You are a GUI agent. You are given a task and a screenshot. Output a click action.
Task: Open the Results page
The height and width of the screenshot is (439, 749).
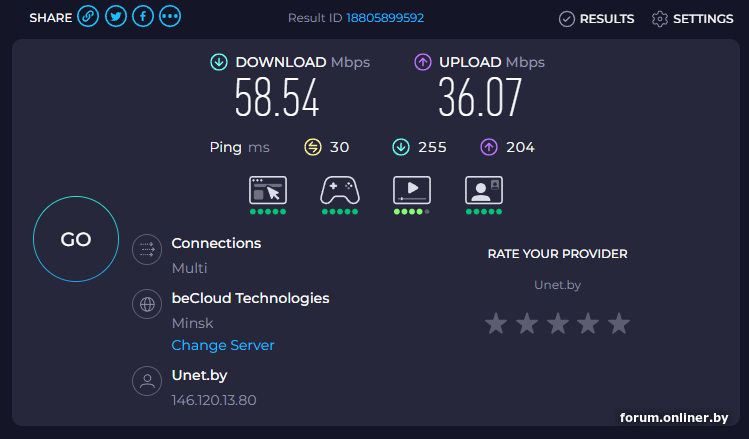596,18
